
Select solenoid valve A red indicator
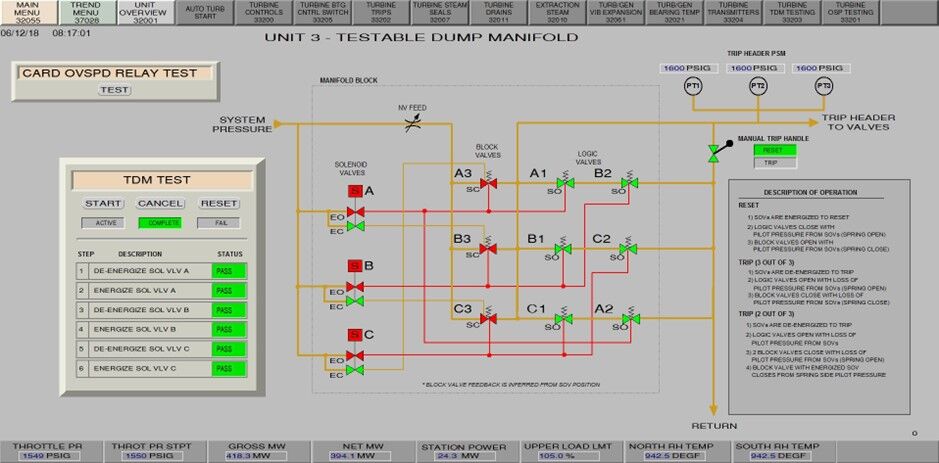tap(354, 190)
